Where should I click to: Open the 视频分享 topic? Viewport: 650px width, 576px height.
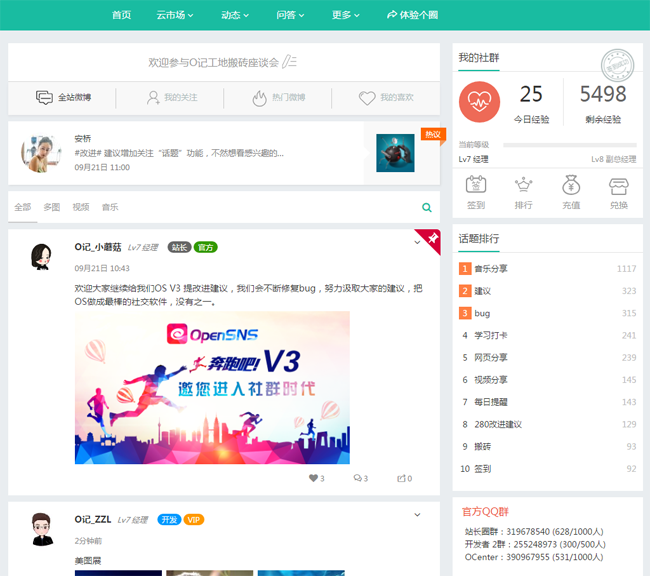click(491, 380)
